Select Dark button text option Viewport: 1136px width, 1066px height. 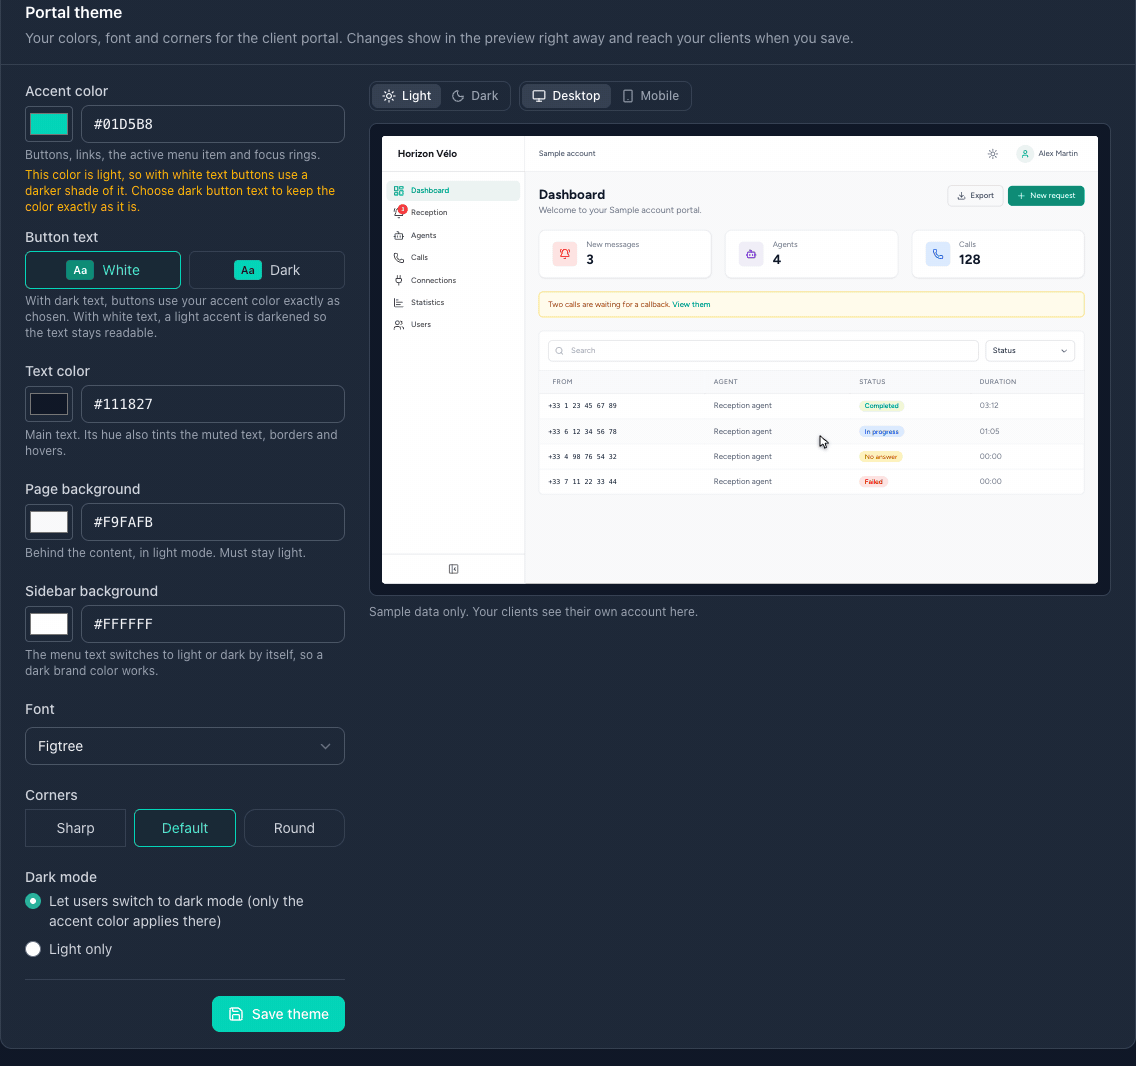267,270
